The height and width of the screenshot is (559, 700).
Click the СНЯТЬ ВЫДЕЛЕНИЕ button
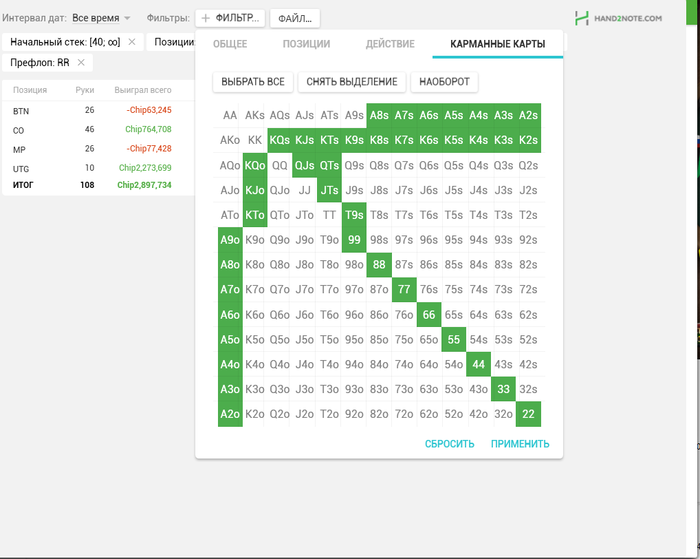click(x=352, y=82)
